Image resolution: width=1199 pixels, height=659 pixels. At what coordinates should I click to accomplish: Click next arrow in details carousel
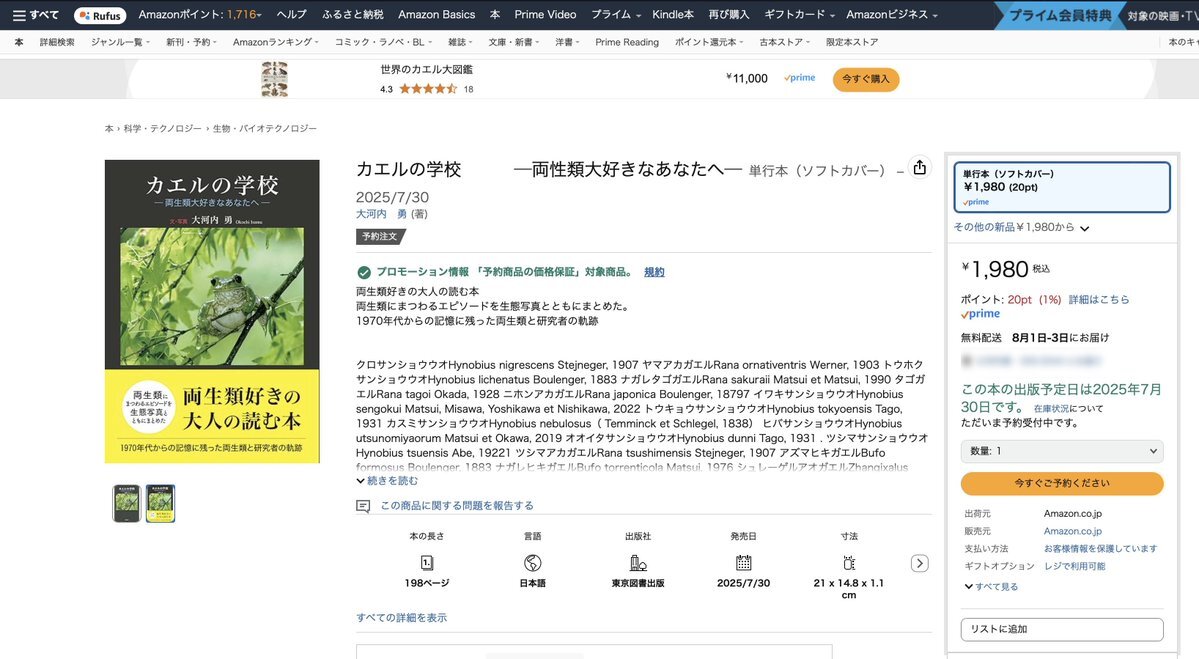click(x=920, y=563)
